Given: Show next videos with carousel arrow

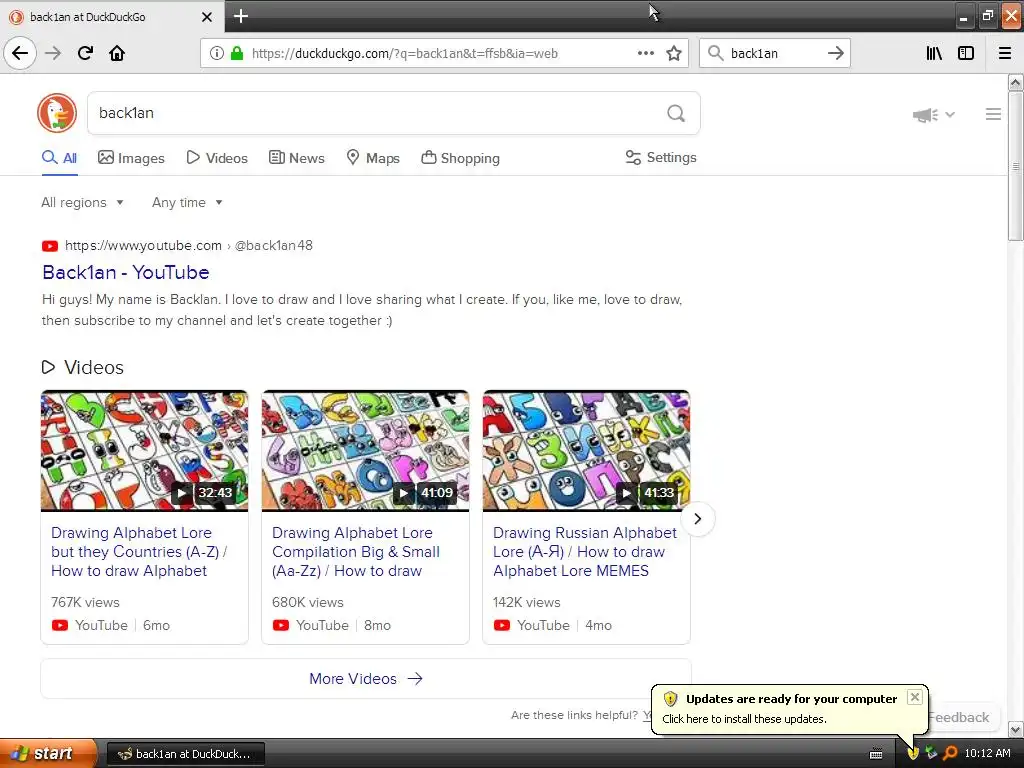Looking at the screenshot, I should click(697, 519).
